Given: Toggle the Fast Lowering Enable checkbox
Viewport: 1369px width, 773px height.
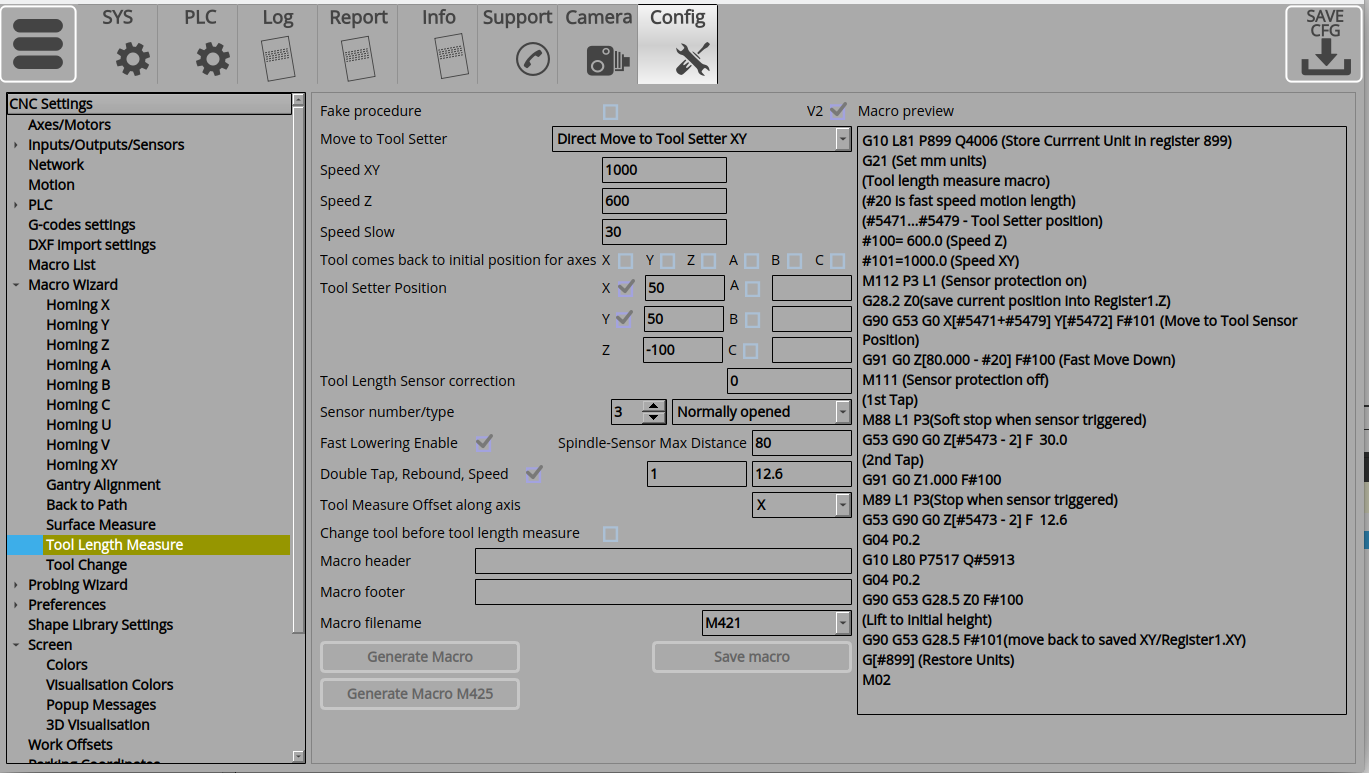Looking at the screenshot, I should pos(485,442).
